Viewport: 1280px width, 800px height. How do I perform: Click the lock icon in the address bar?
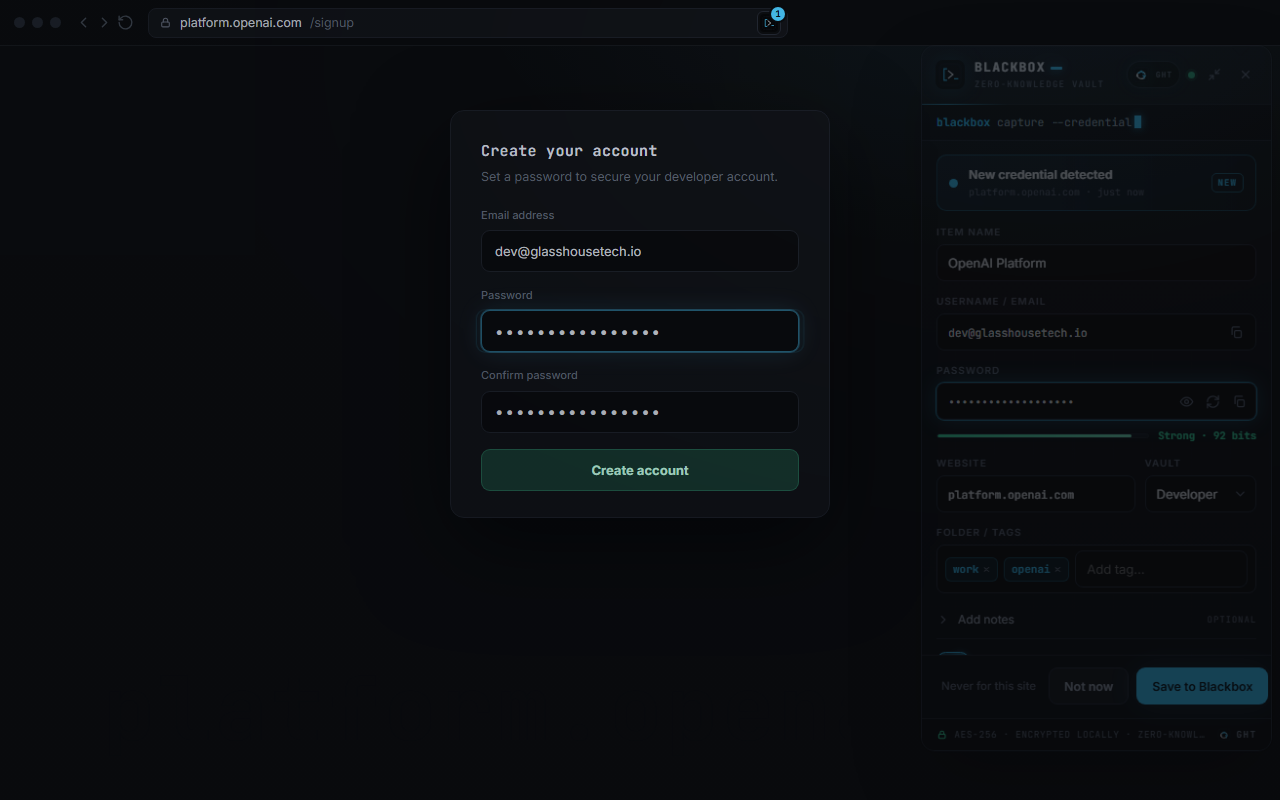click(166, 23)
